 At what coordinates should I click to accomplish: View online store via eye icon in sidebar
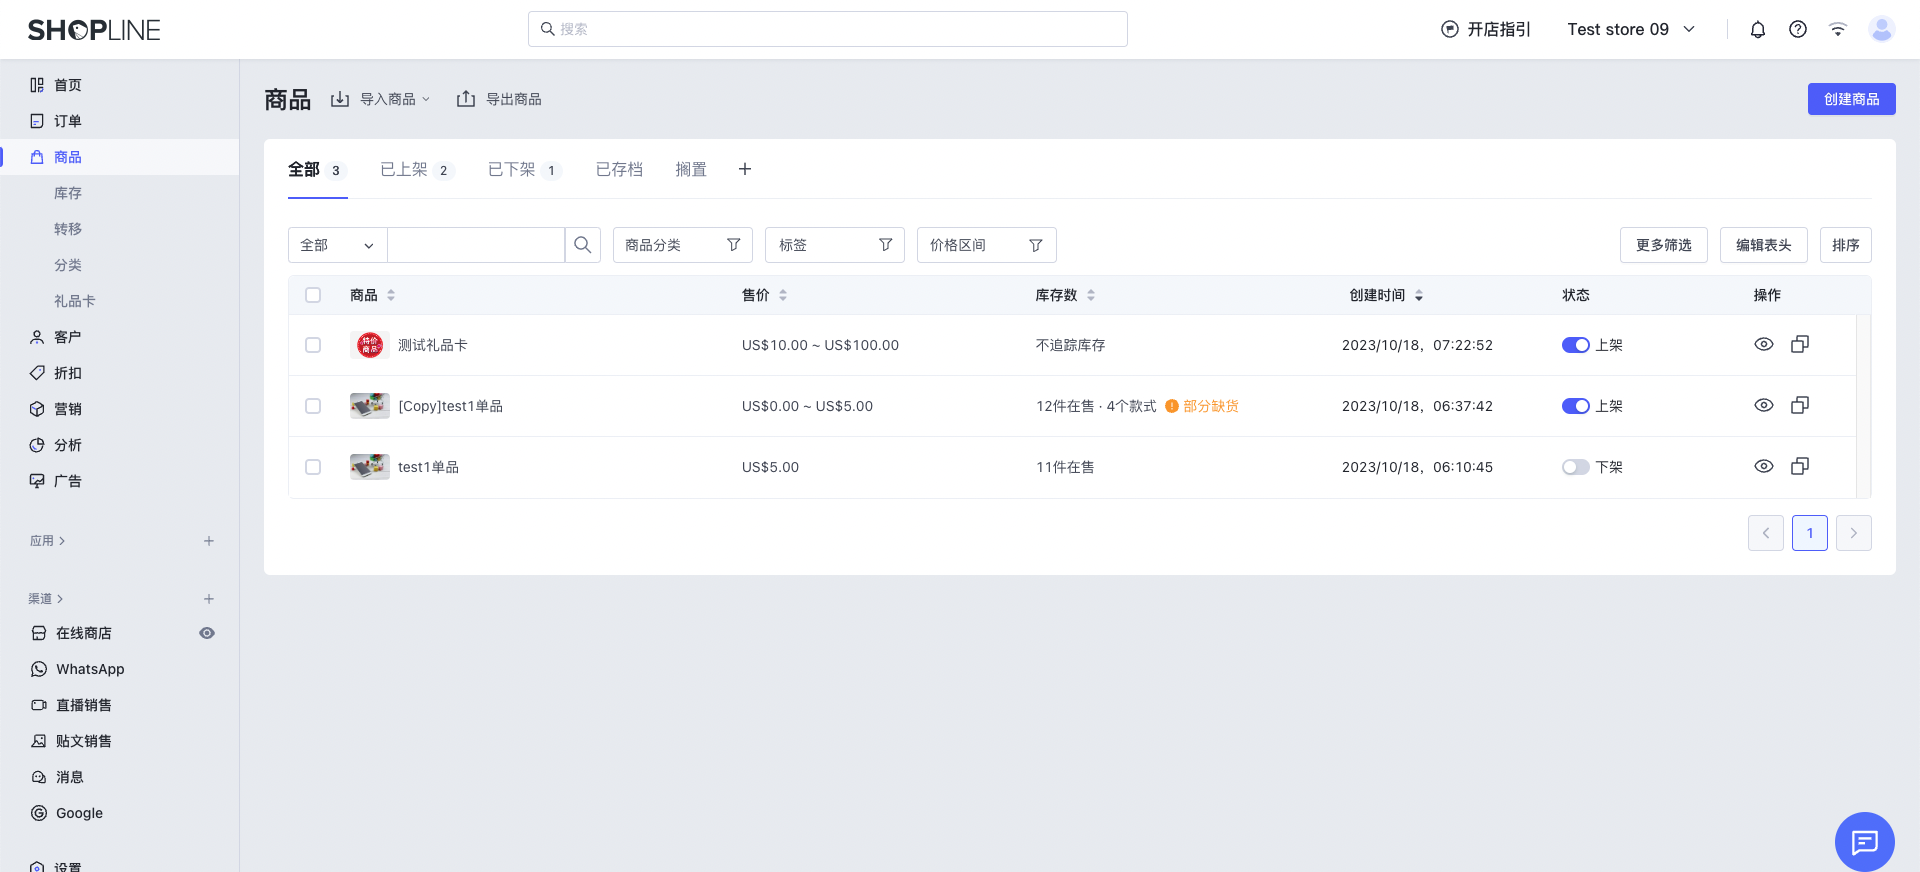(207, 633)
